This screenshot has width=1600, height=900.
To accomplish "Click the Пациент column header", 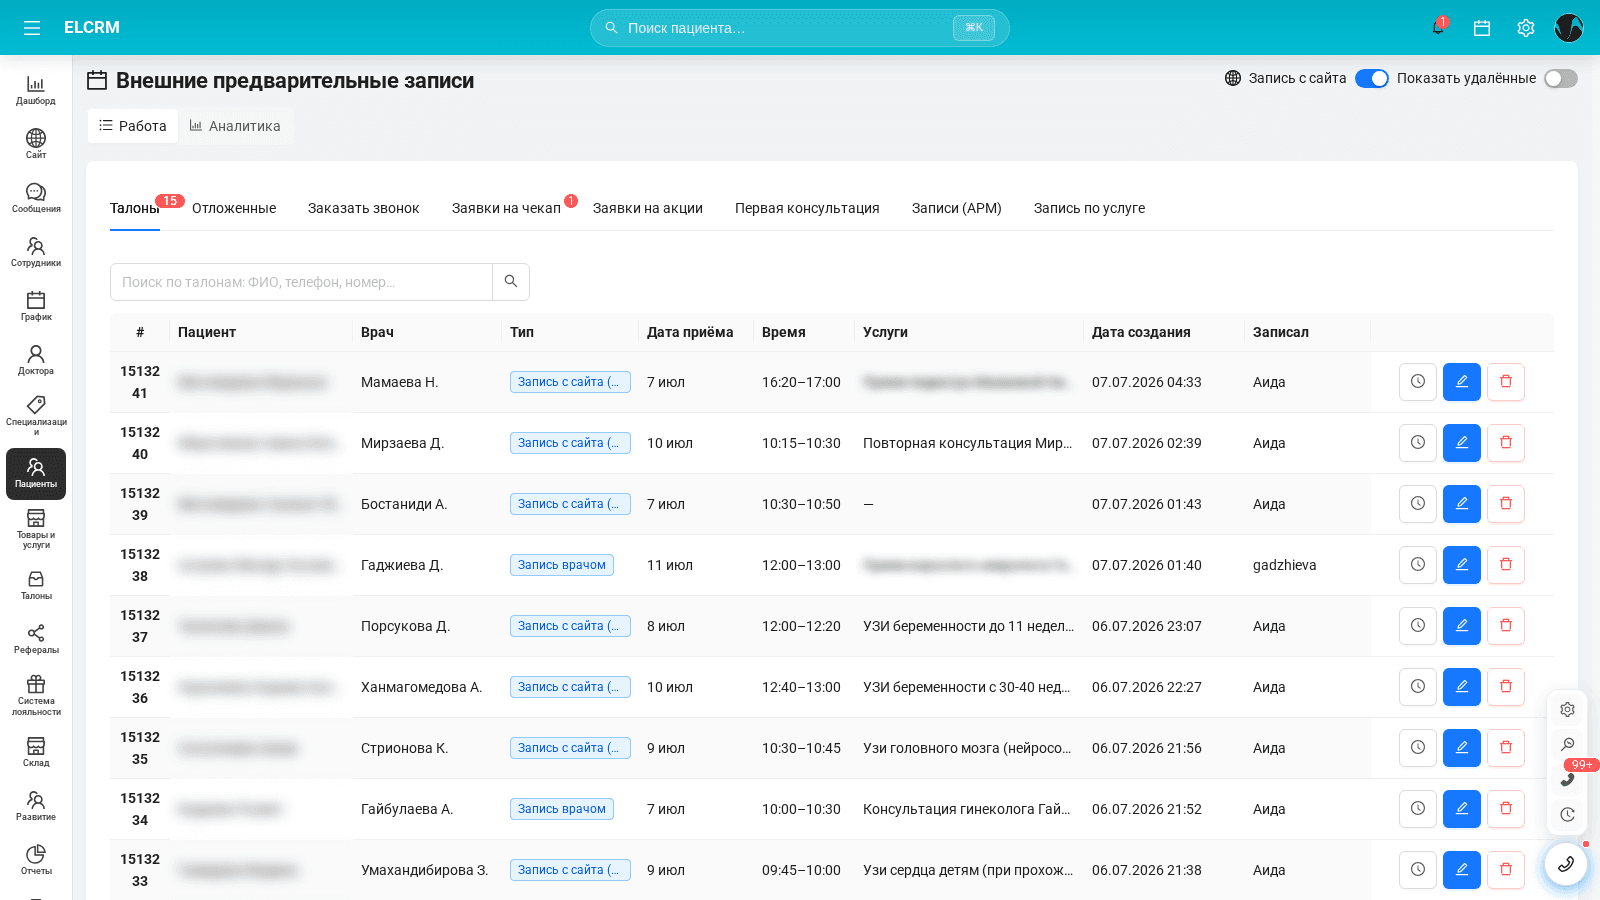I will (207, 332).
